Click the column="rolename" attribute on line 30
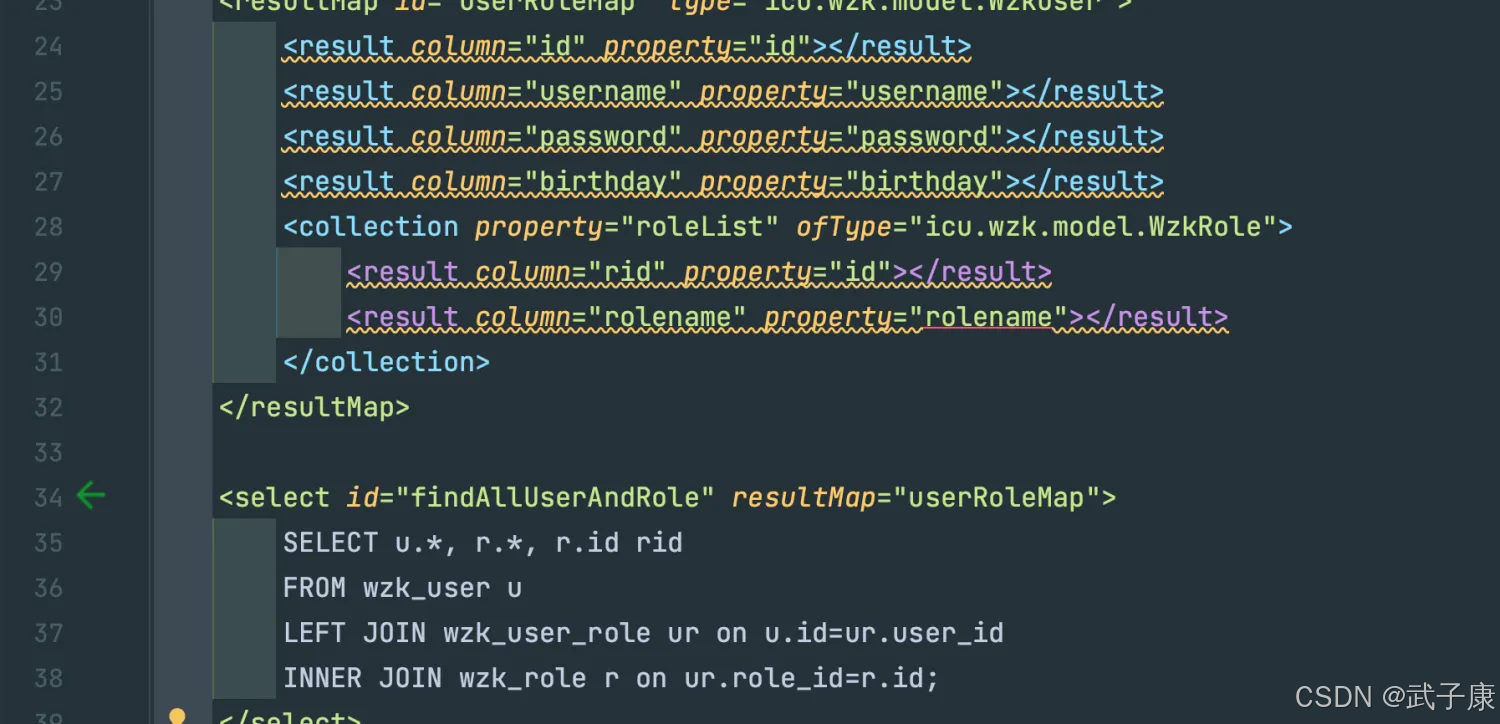Image resolution: width=1500 pixels, height=724 pixels. [x=611, y=317]
